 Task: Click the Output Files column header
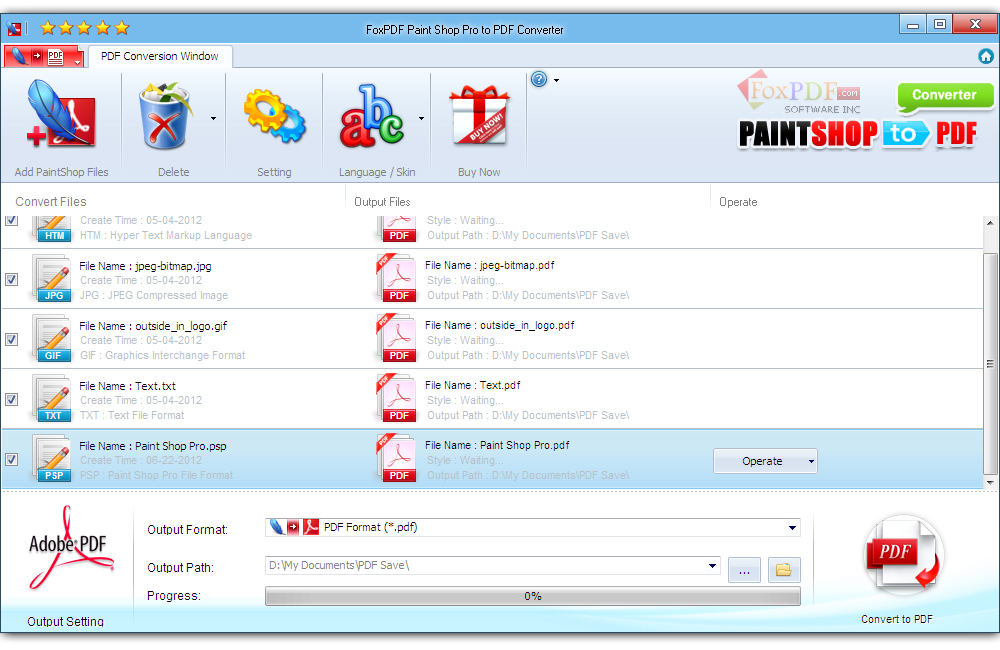(382, 202)
